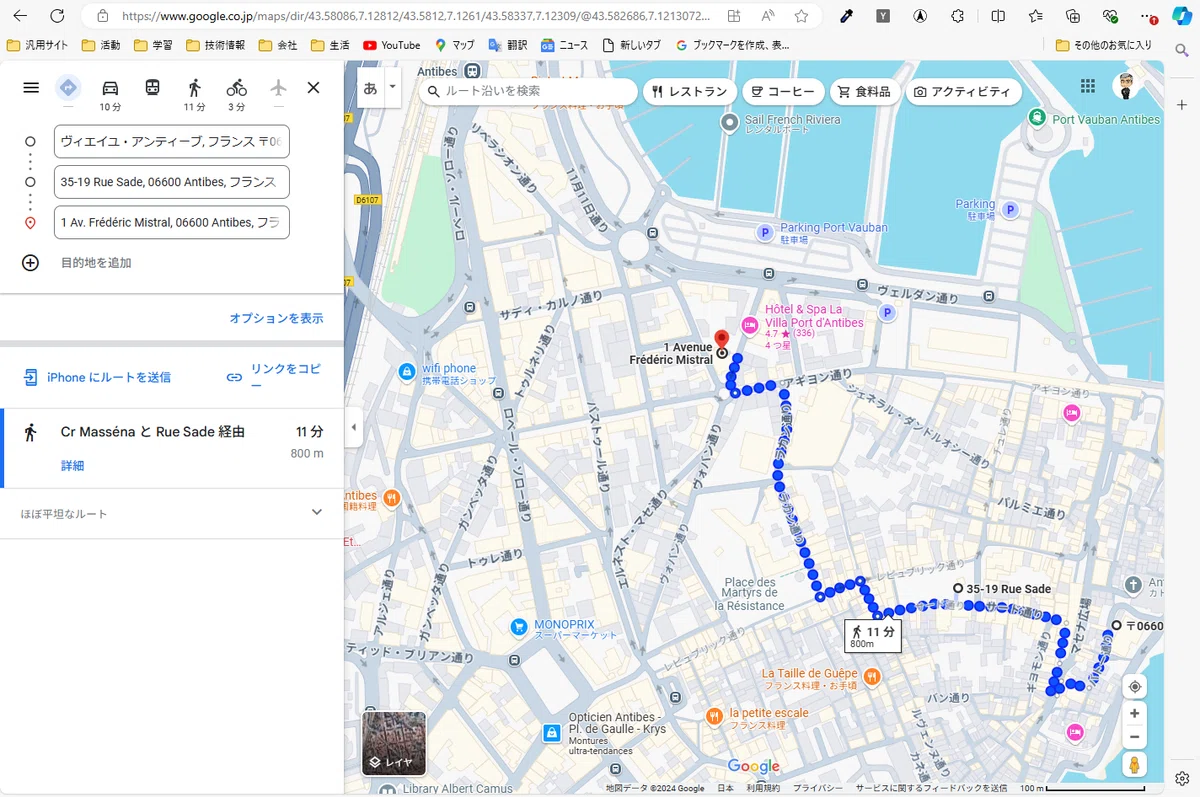Click the red destination pin on map
Screen dimensions: 1200x797
(x=722, y=340)
